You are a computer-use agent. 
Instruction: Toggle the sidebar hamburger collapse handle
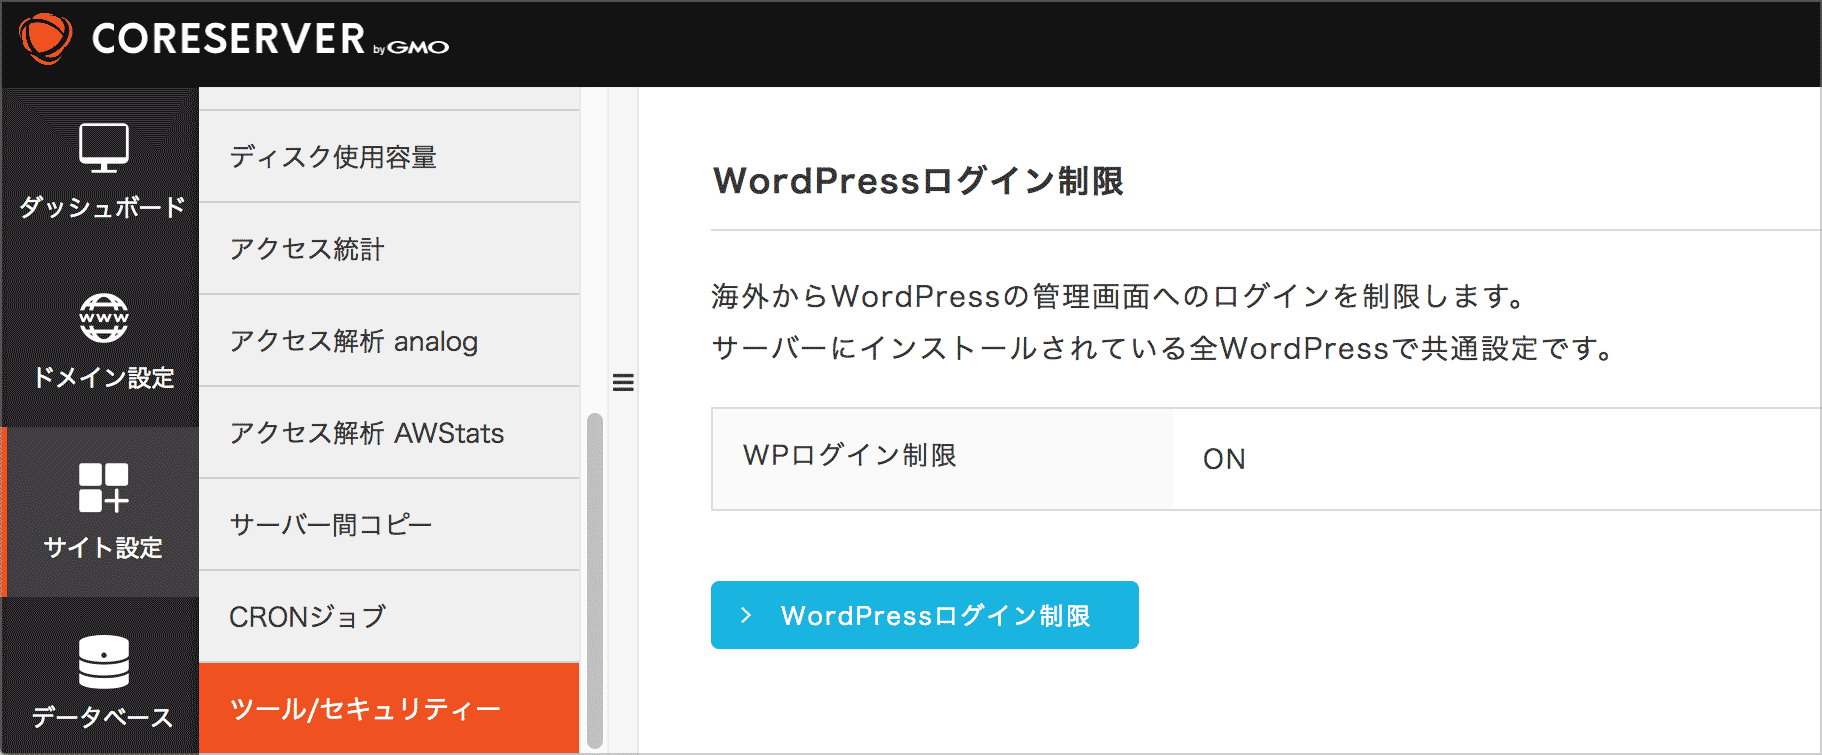pos(623,382)
